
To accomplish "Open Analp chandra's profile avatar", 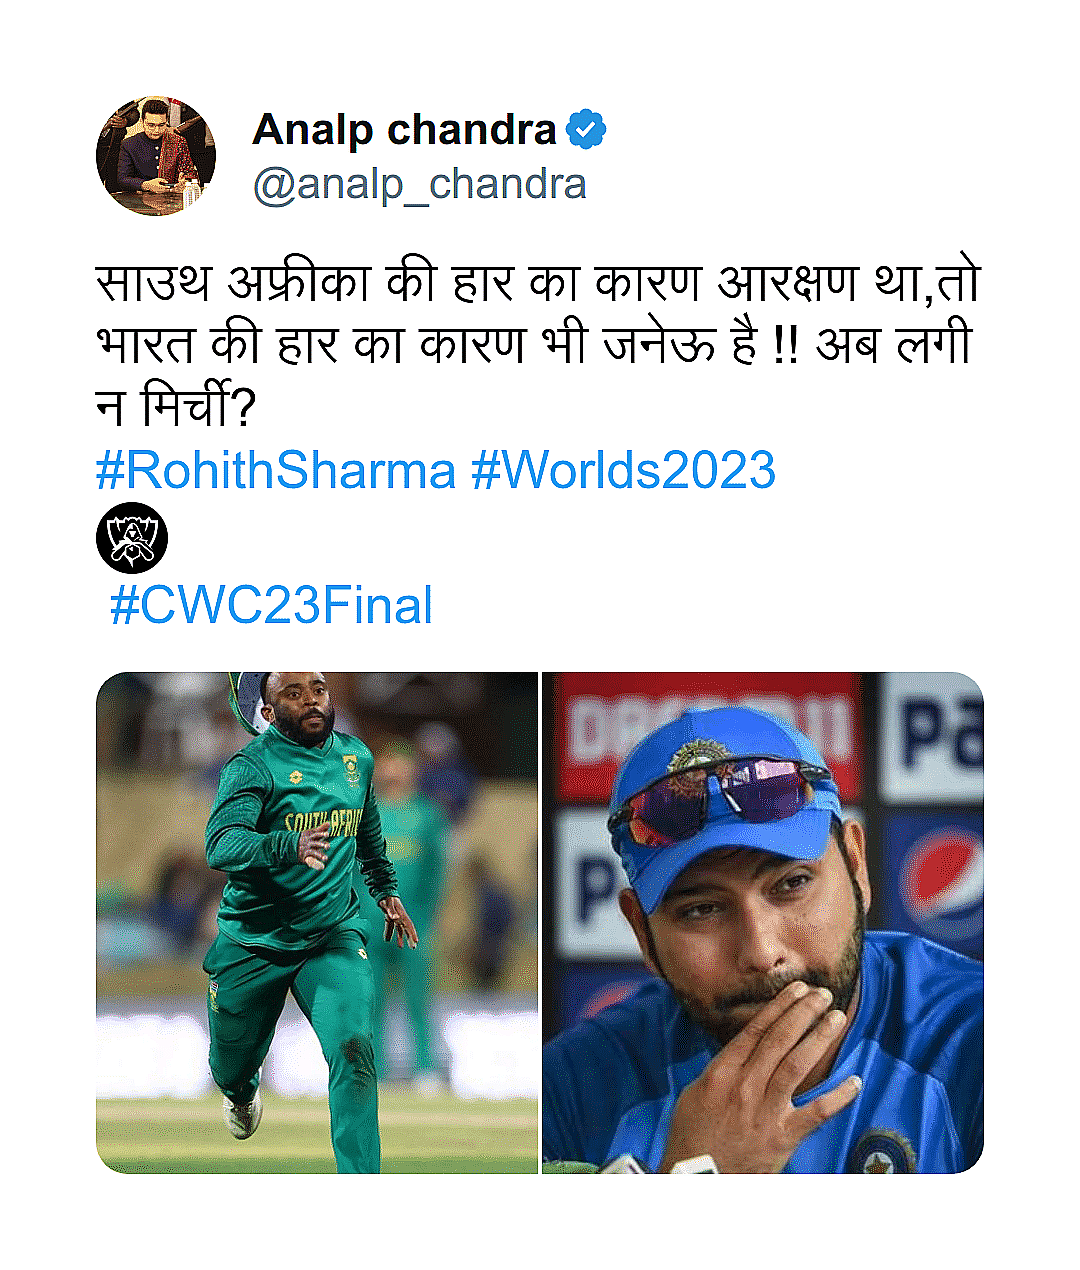I will pos(156,156).
